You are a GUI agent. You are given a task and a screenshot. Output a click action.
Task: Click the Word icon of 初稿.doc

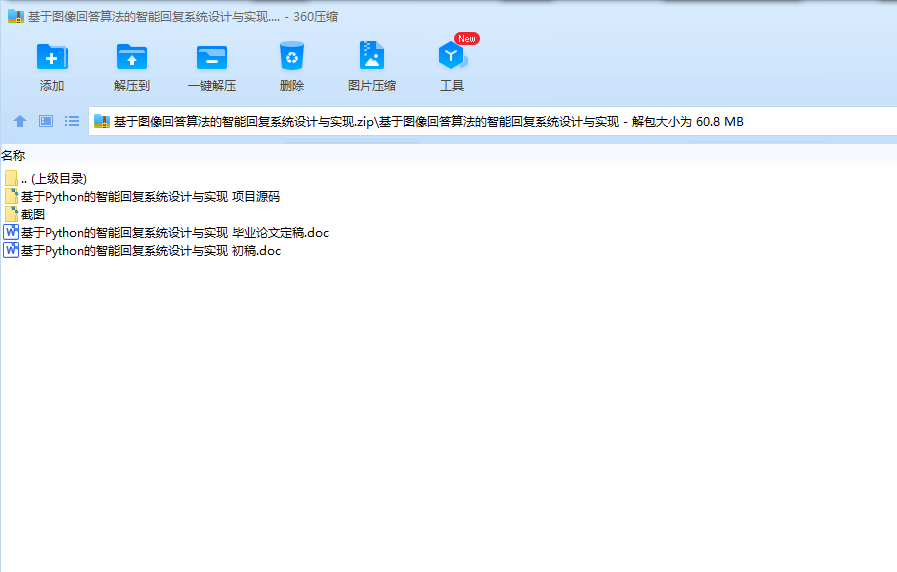click(11, 251)
